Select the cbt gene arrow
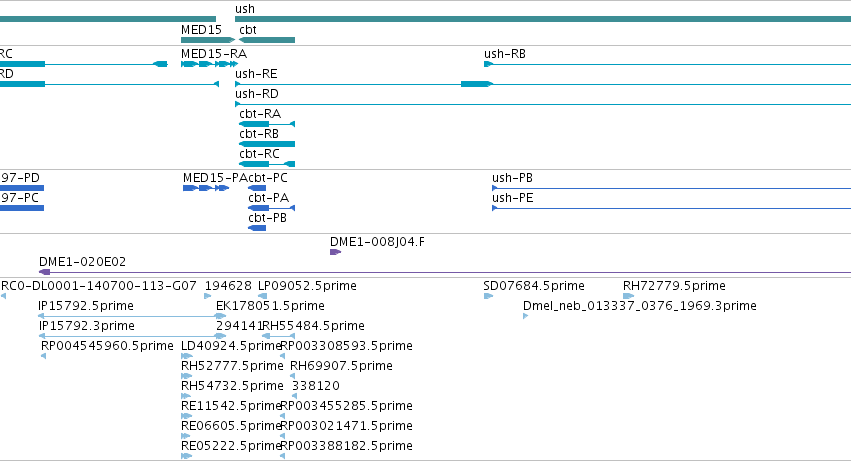851x461 pixels. click(267, 40)
